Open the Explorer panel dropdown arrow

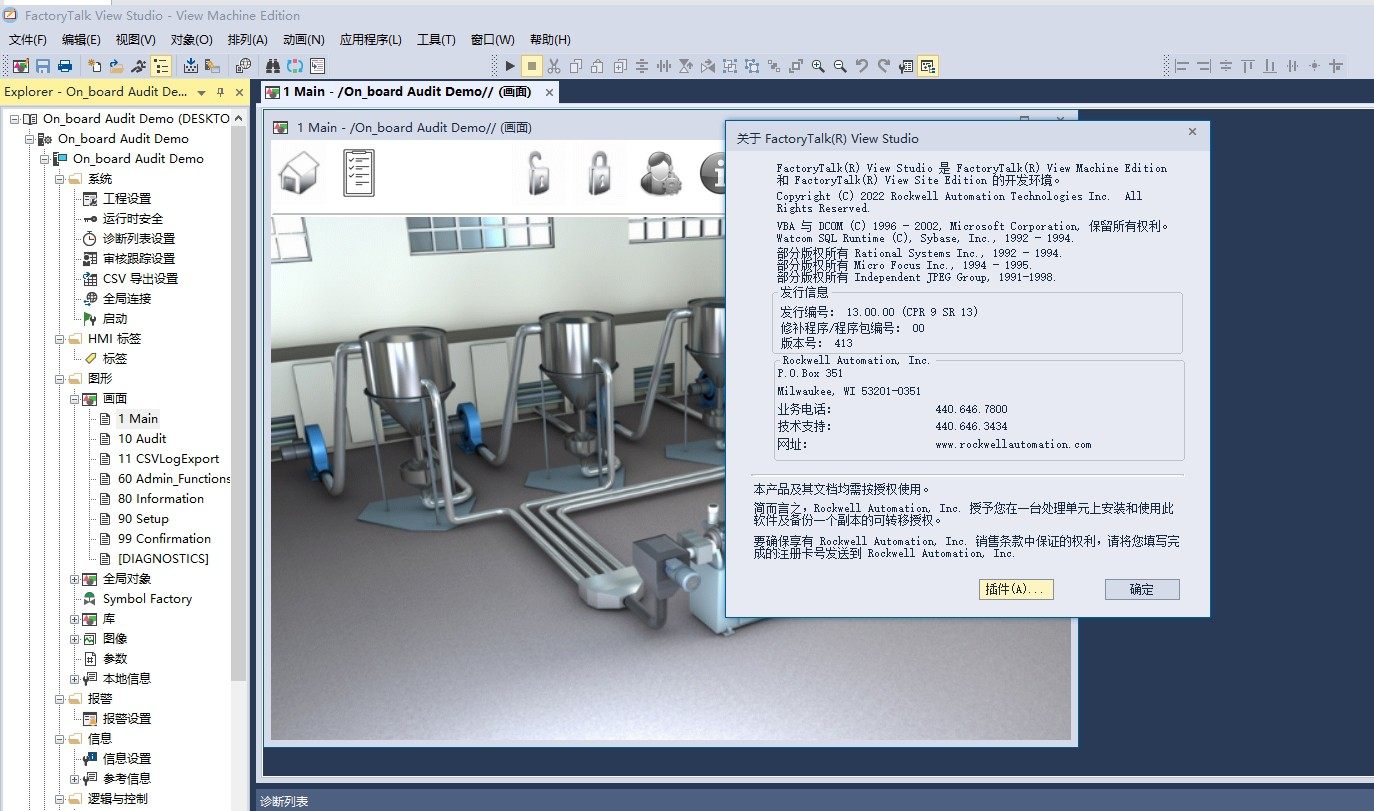click(x=202, y=92)
